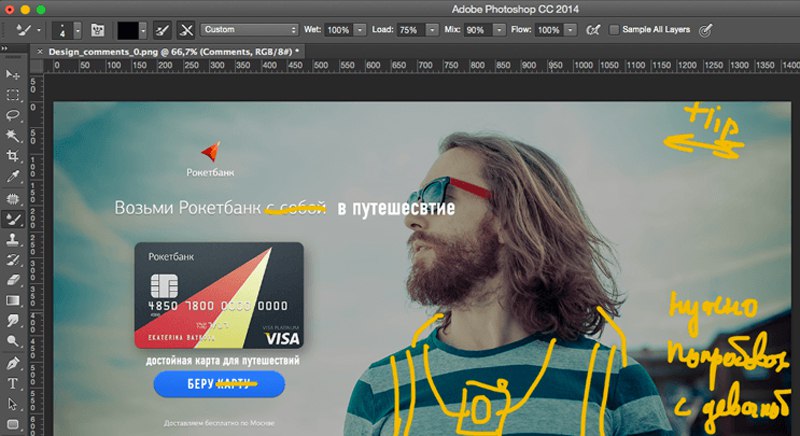This screenshot has height=436, width=800.
Task: Select the Crop tool
Action: click(x=13, y=156)
